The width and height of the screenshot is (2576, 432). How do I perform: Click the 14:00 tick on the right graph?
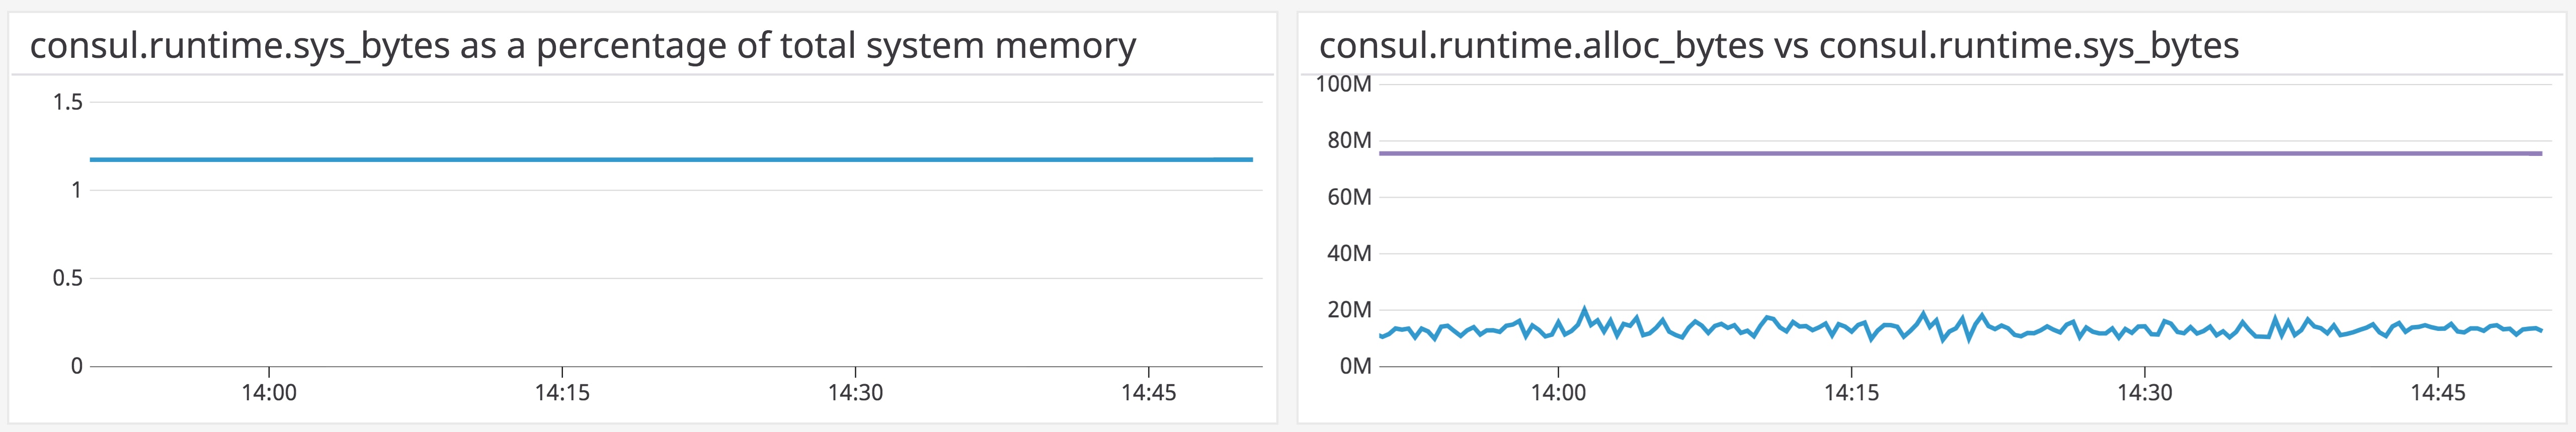coord(1558,393)
